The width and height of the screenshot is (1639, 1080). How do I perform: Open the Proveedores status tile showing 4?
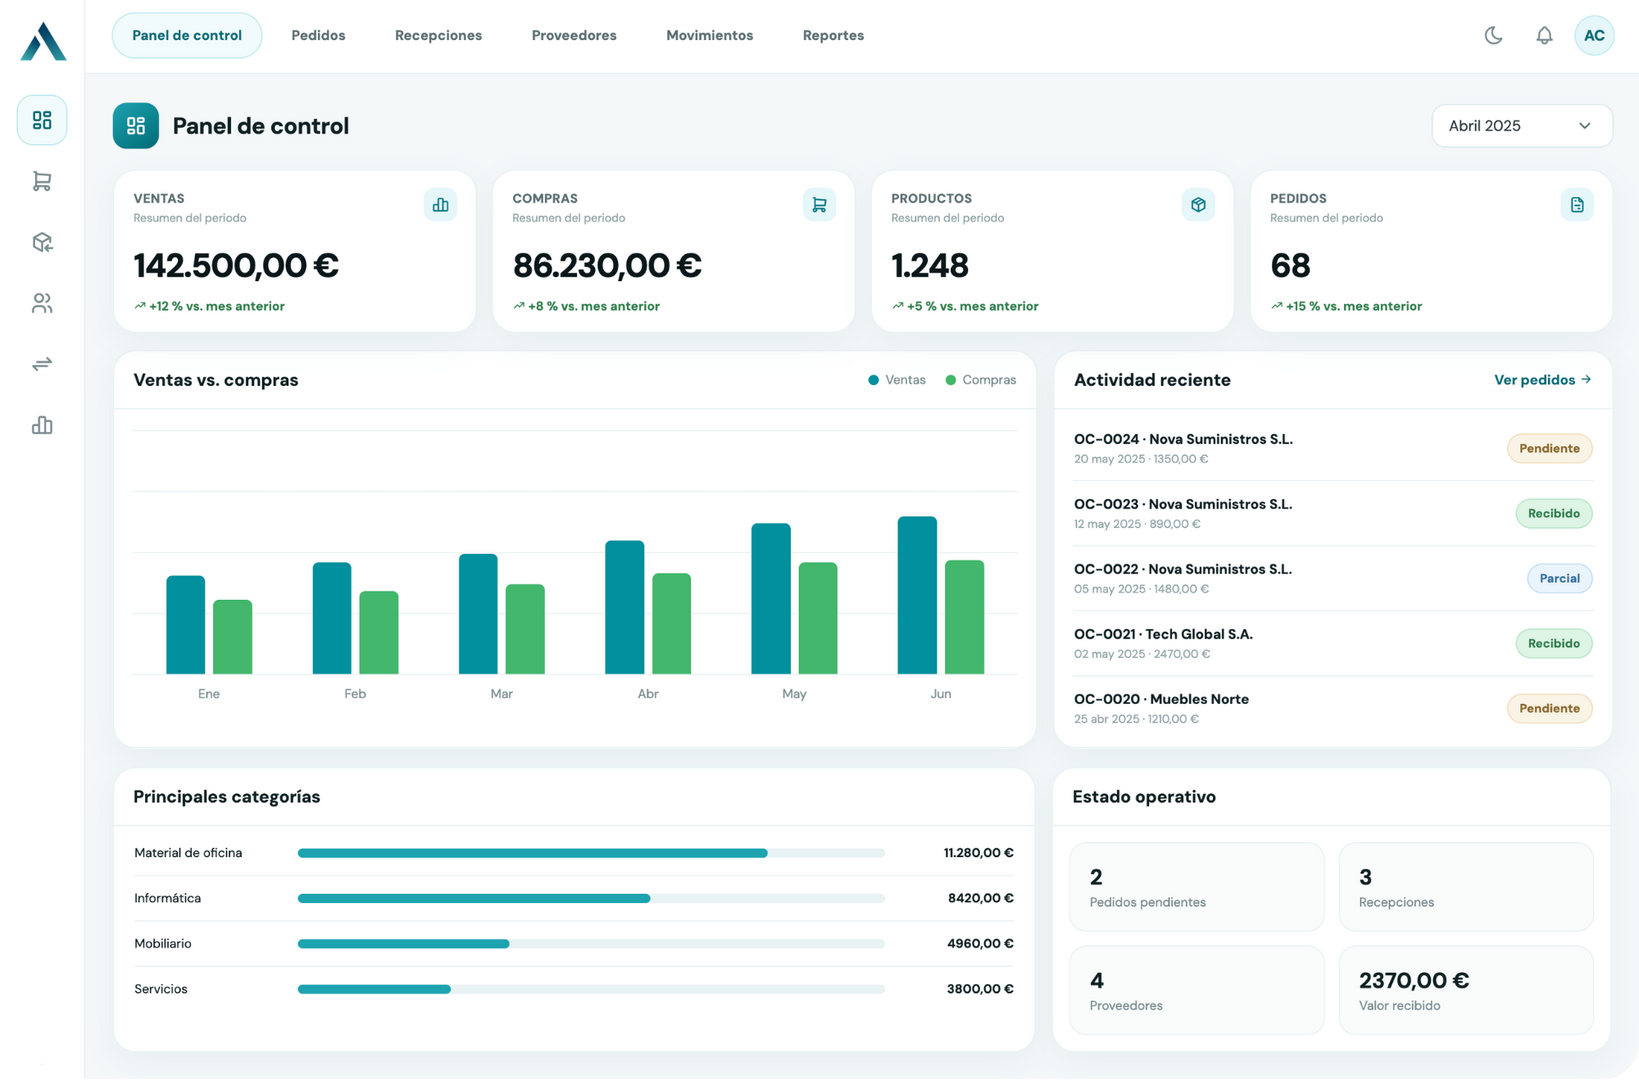point(1196,991)
